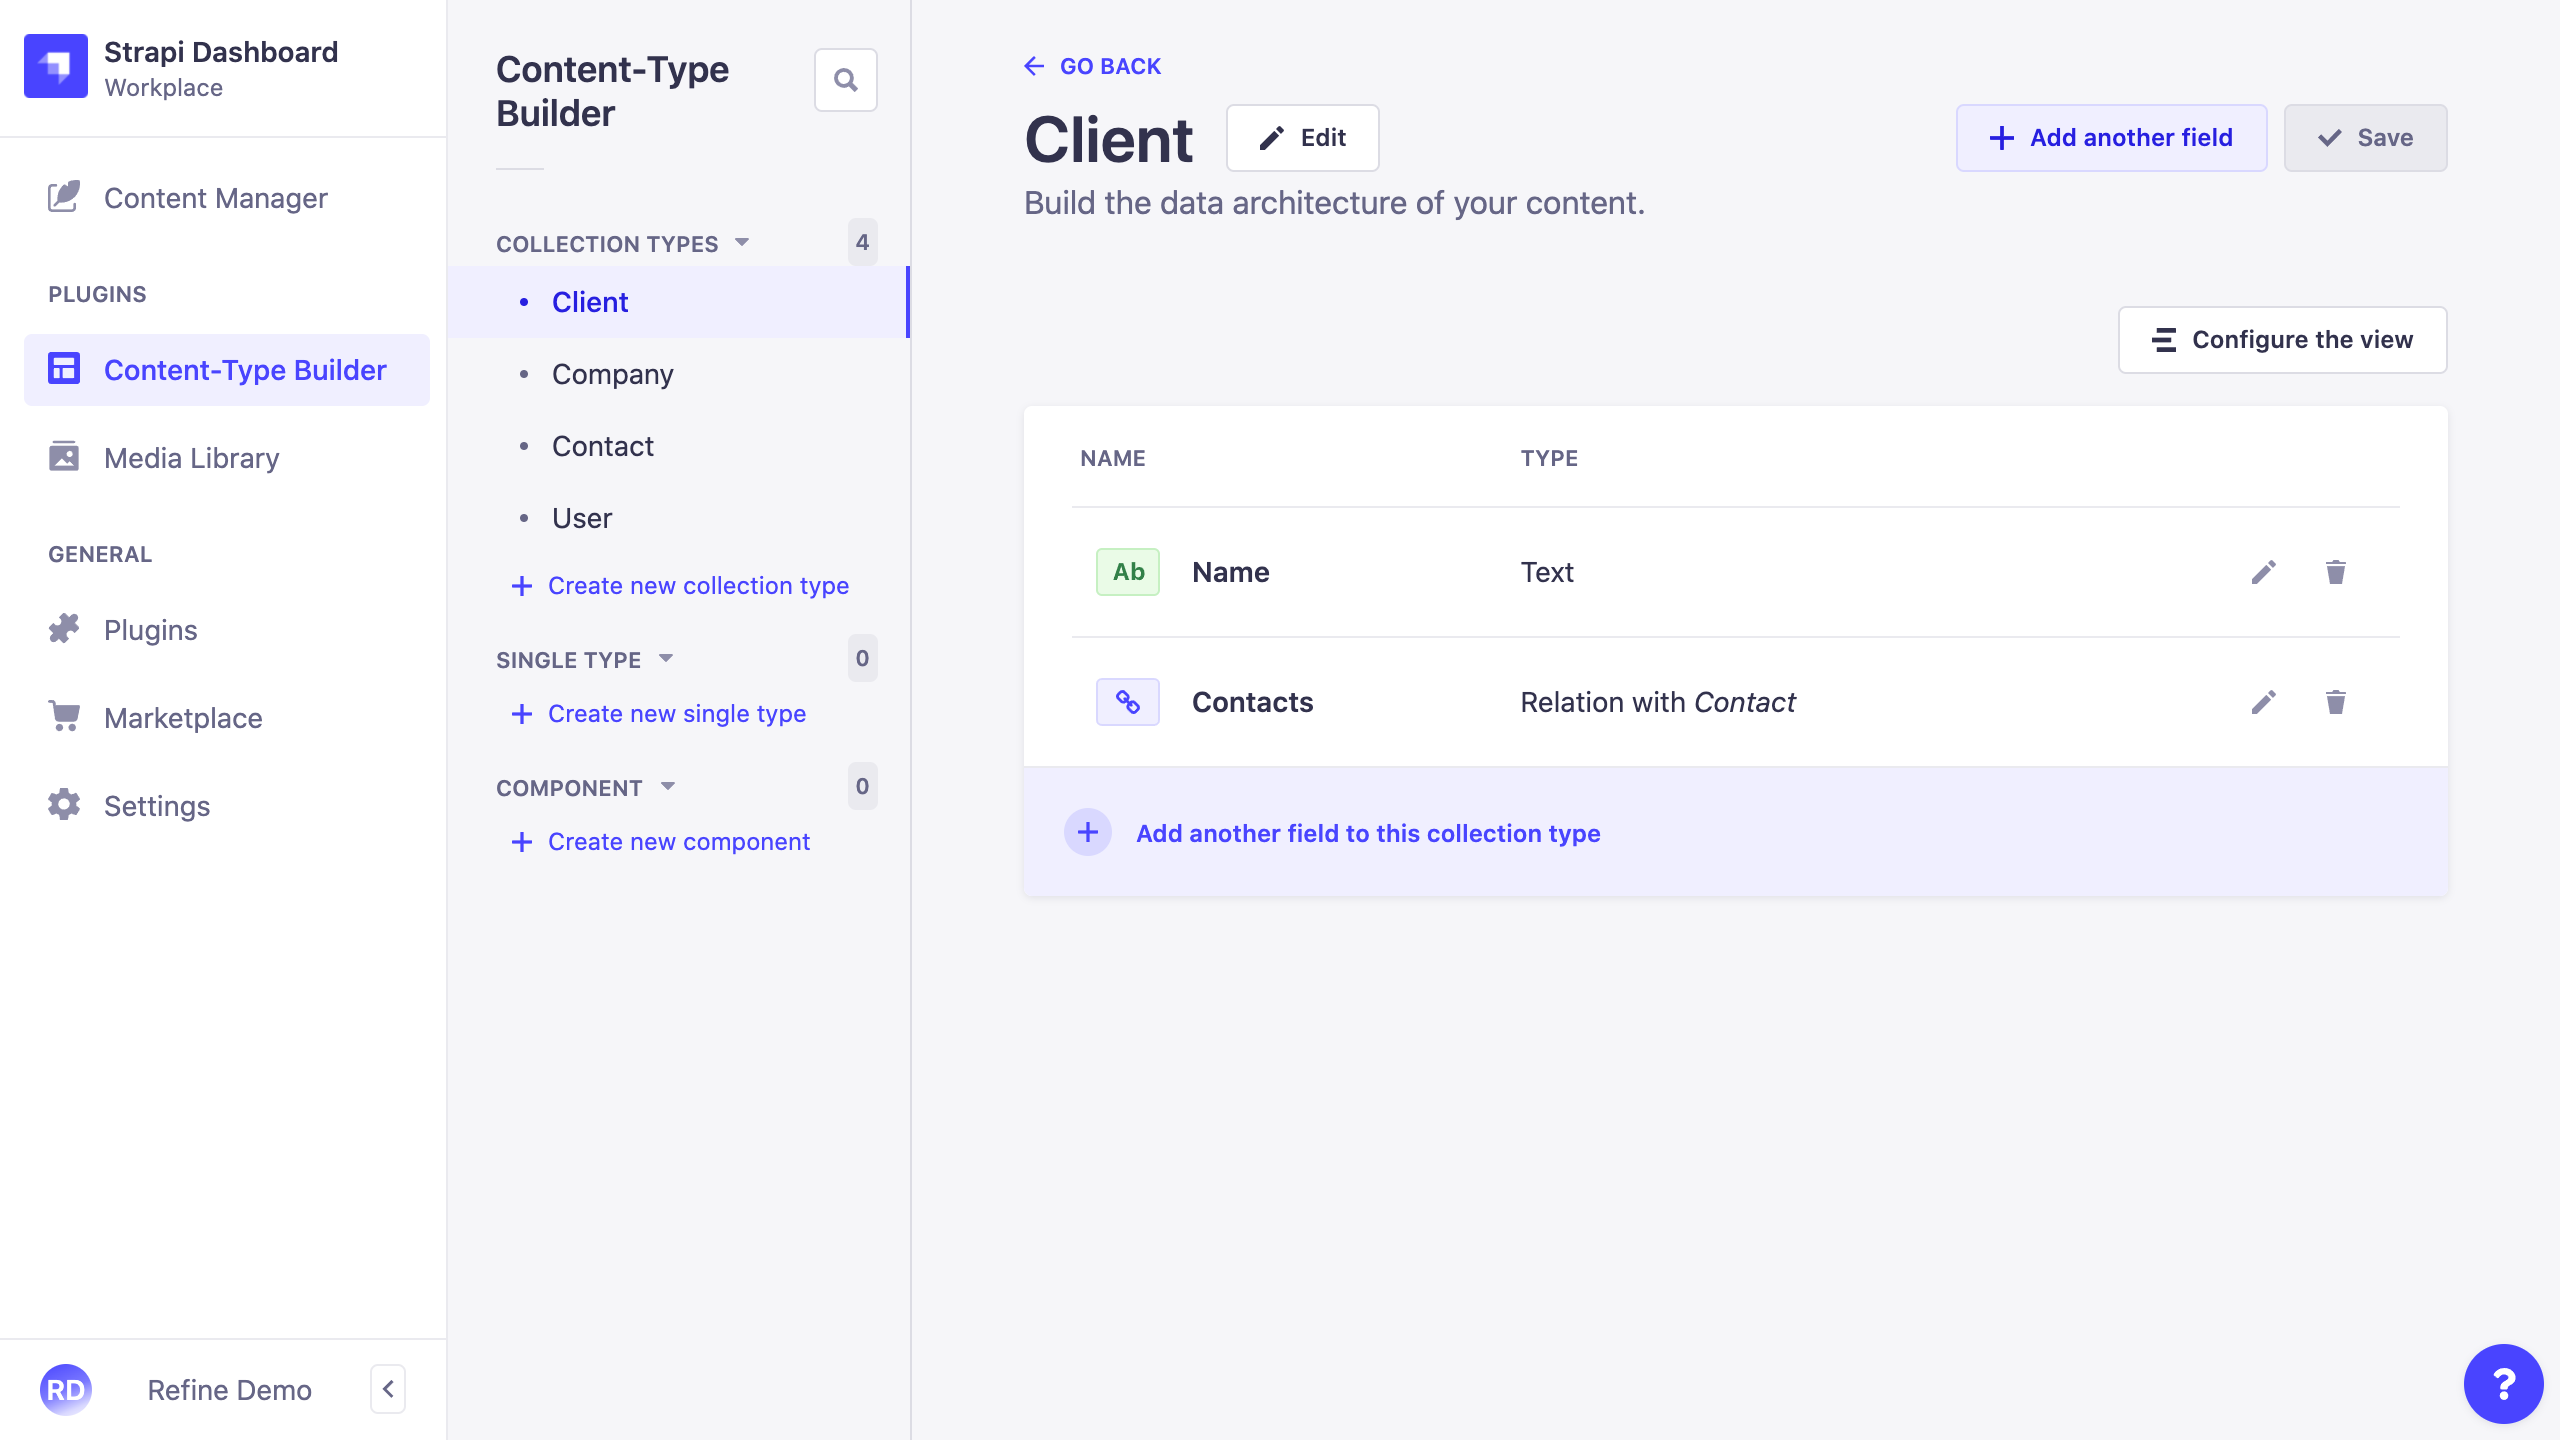Click Go Back navigation link
This screenshot has height=1440, width=2560.
(1094, 65)
